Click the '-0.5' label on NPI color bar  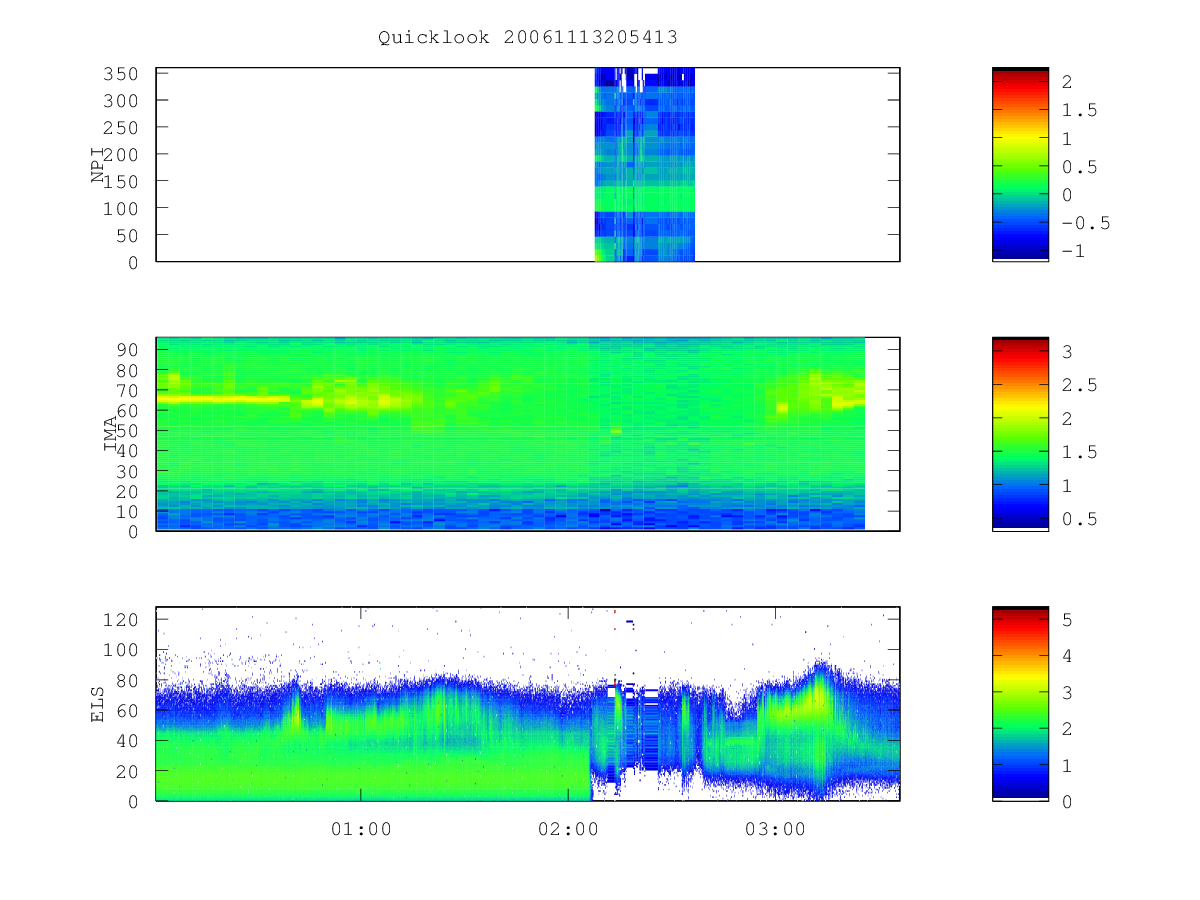tap(1086, 224)
